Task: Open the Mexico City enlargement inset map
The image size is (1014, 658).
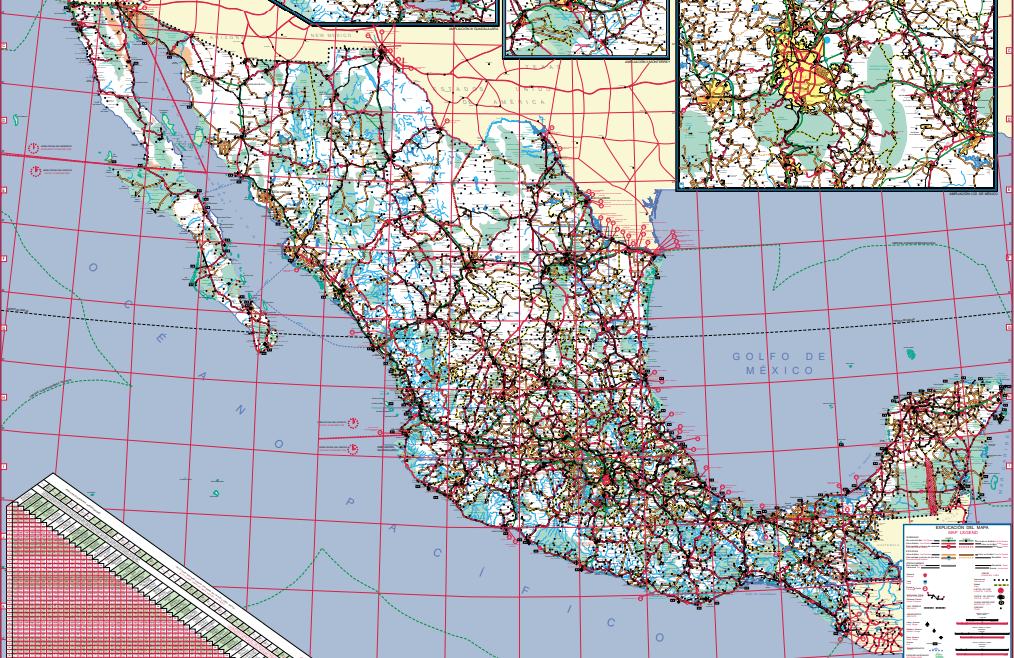Action: point(837,93)
